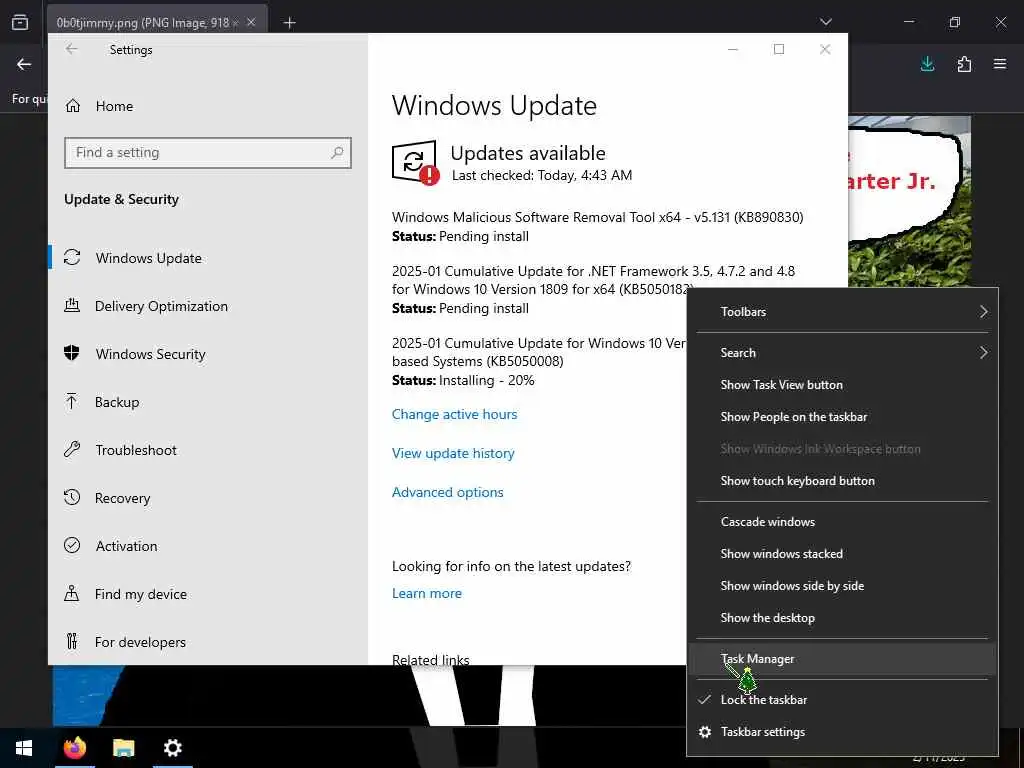Expand the Toolbars submenu arrow
1024x768 pixels.
click(984, 312)
